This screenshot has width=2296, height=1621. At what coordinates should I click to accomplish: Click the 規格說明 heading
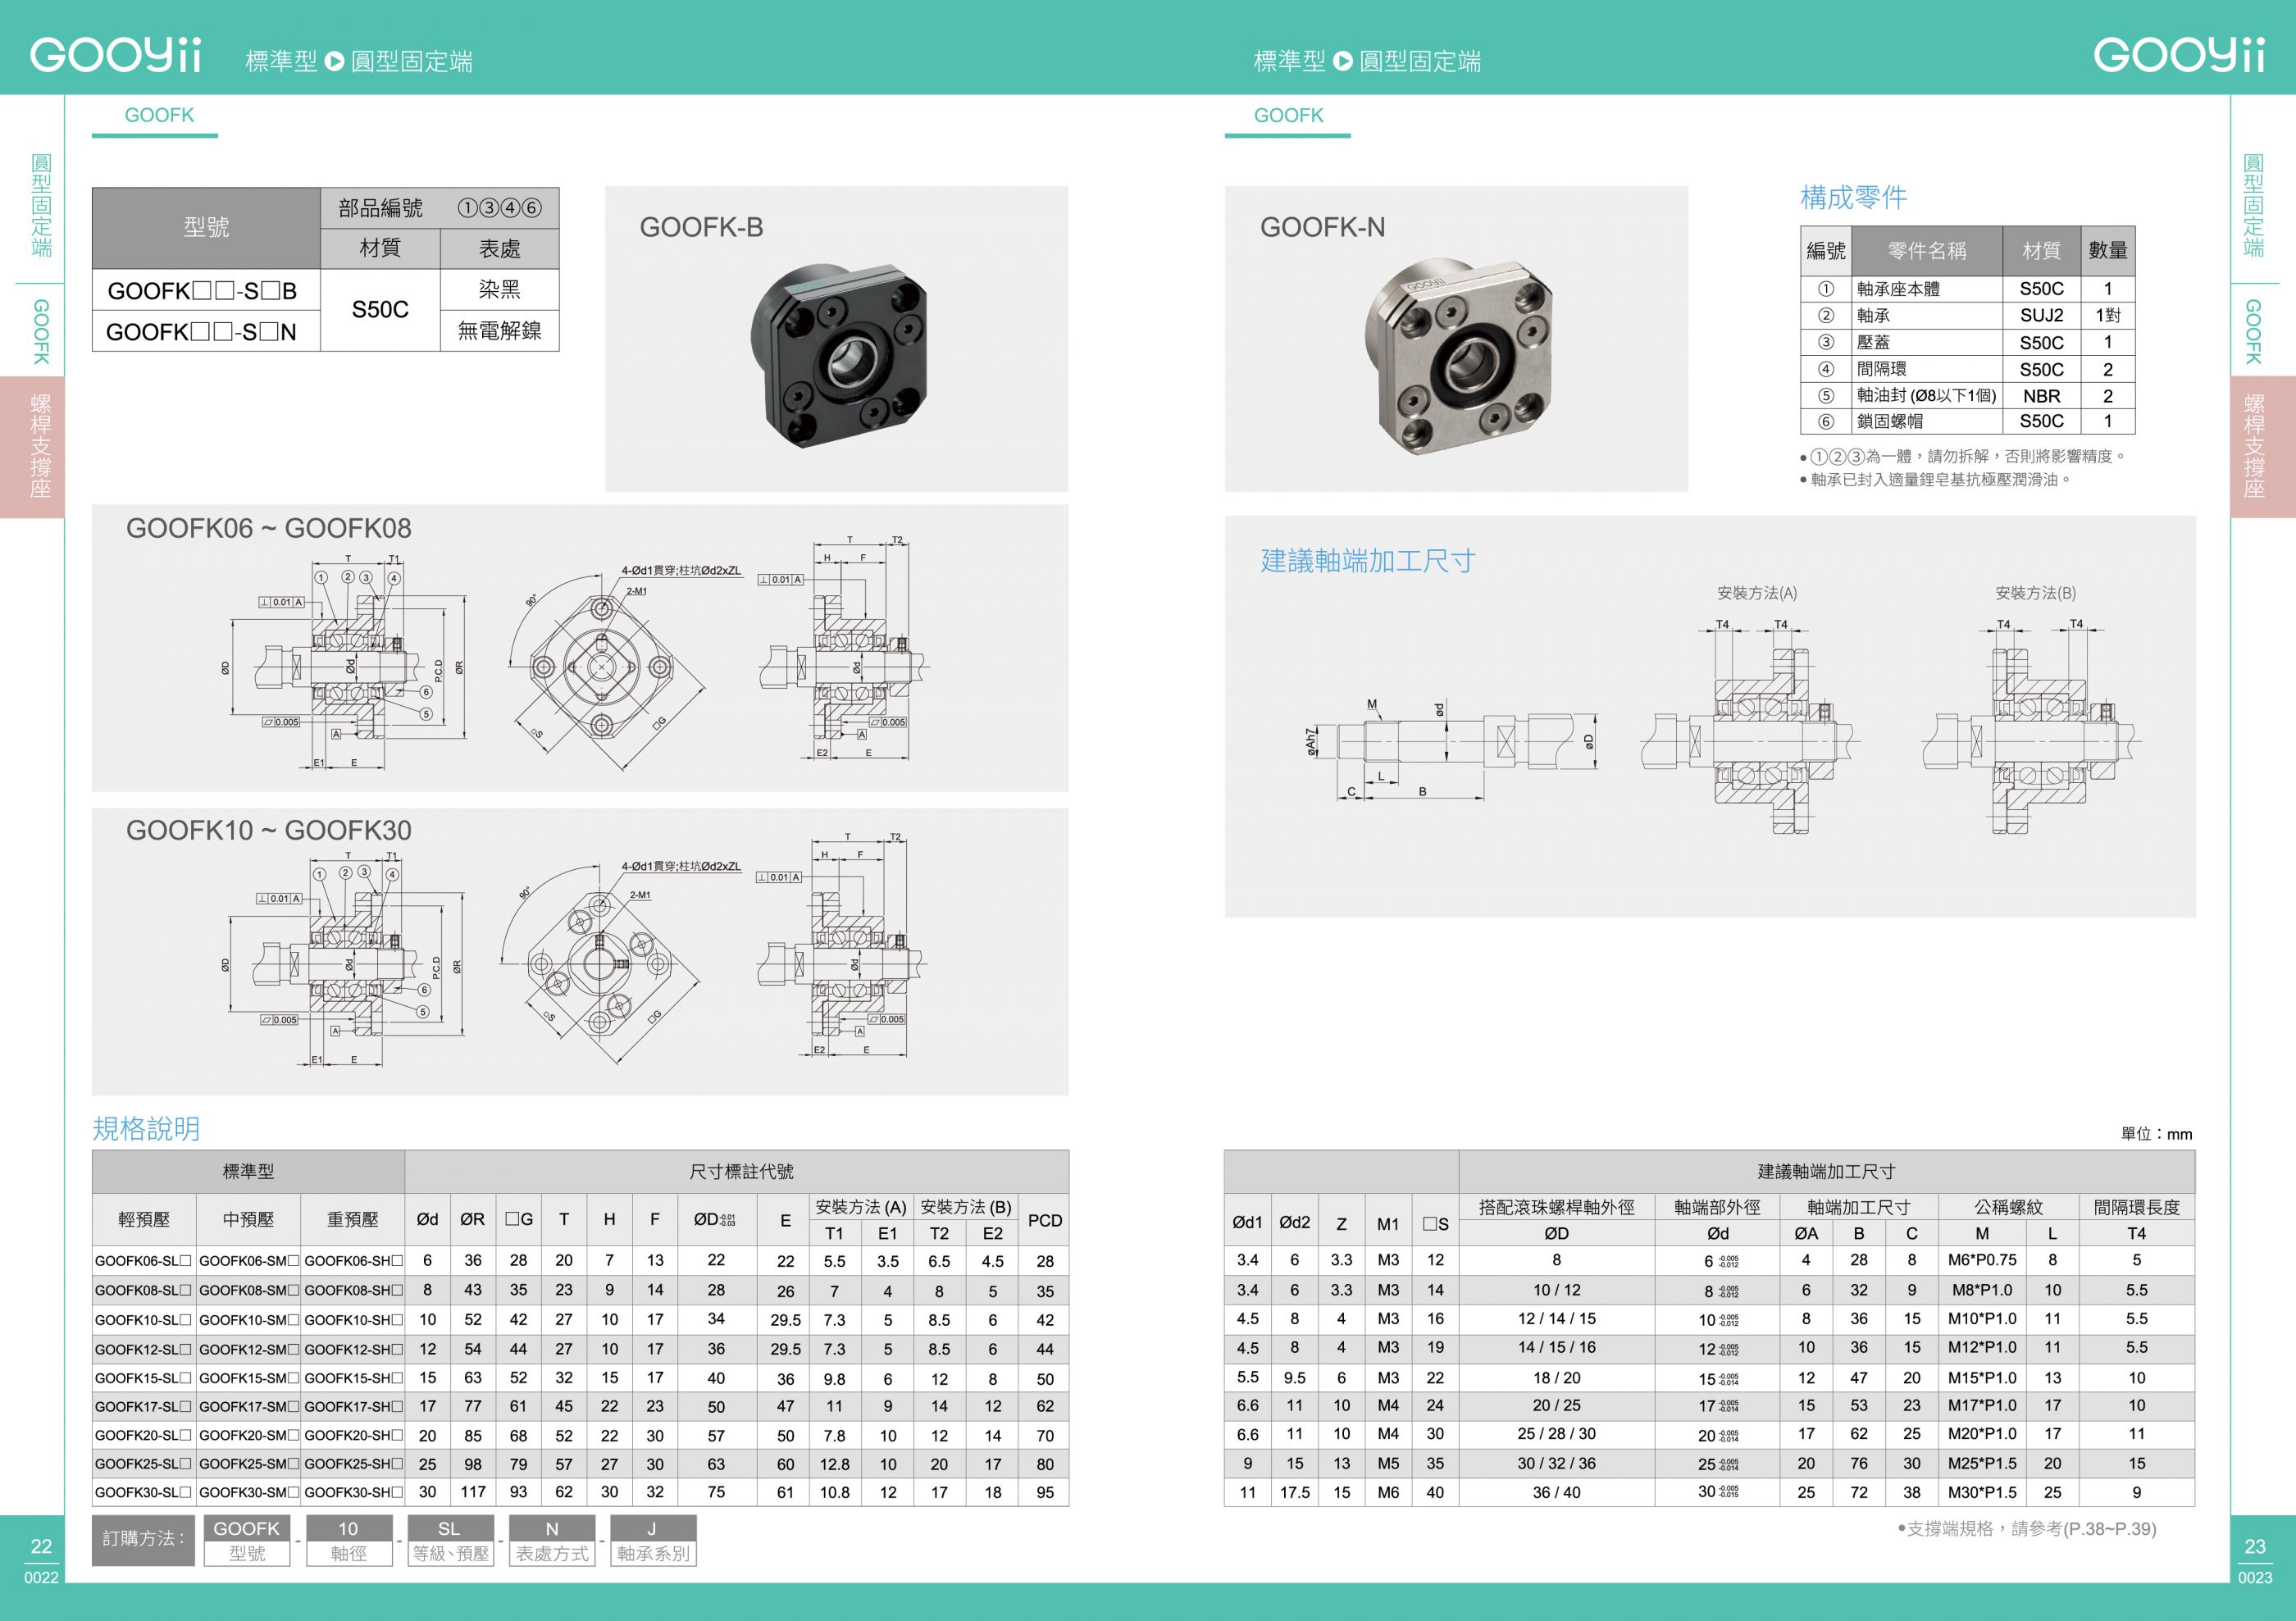[146, 1128]
